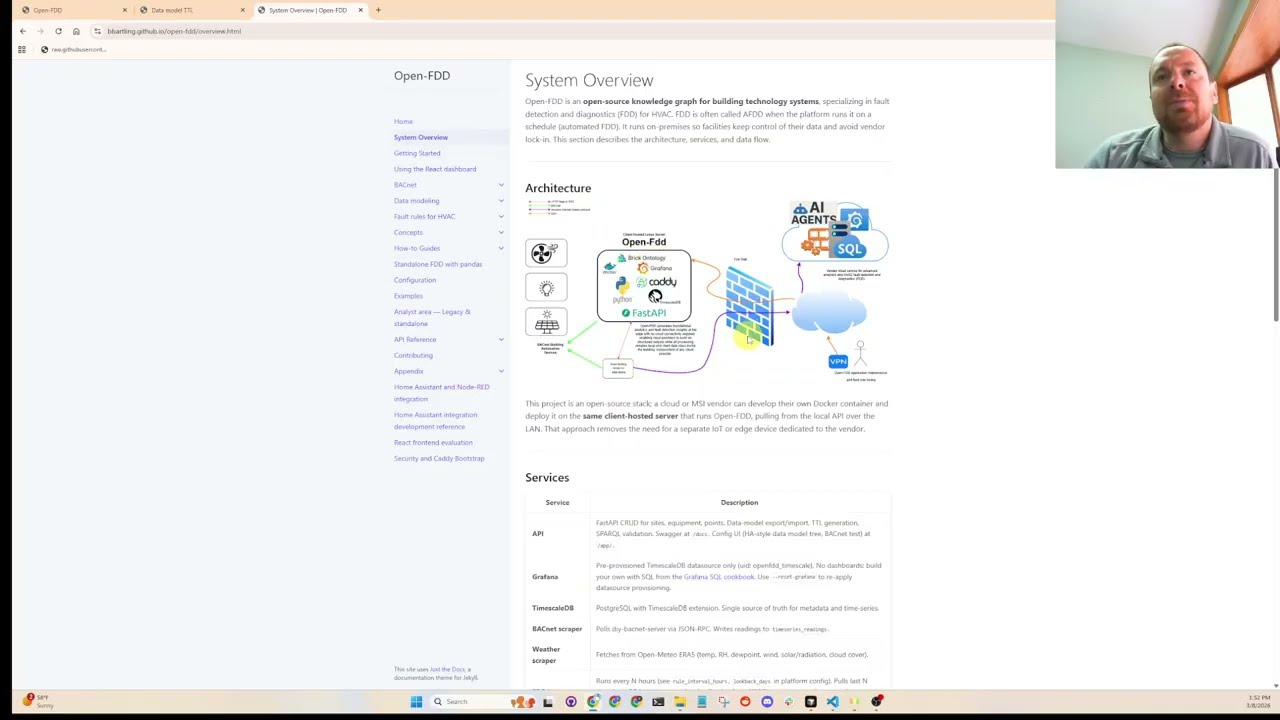Open Snipping Tool from the taskbar
1280x720 pixels.
pos(723,701)
